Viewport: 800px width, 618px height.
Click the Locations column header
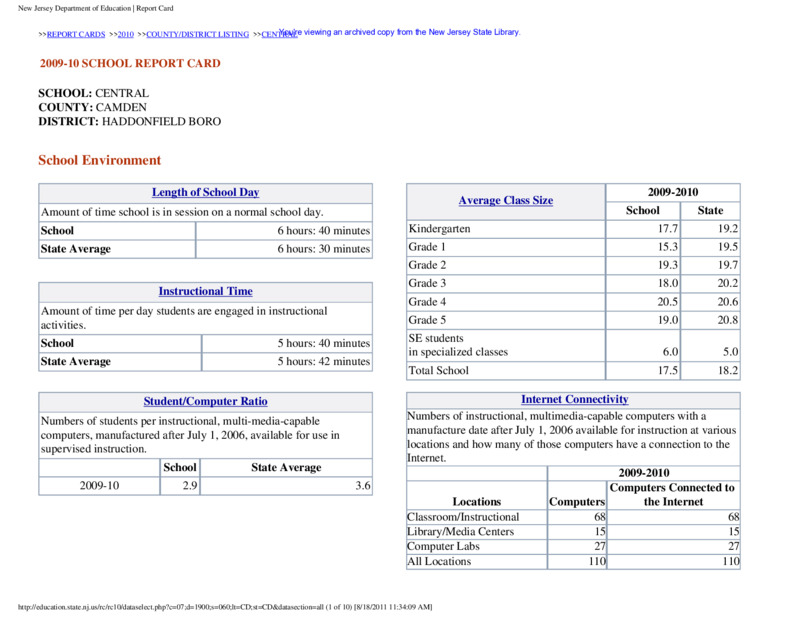477,502
